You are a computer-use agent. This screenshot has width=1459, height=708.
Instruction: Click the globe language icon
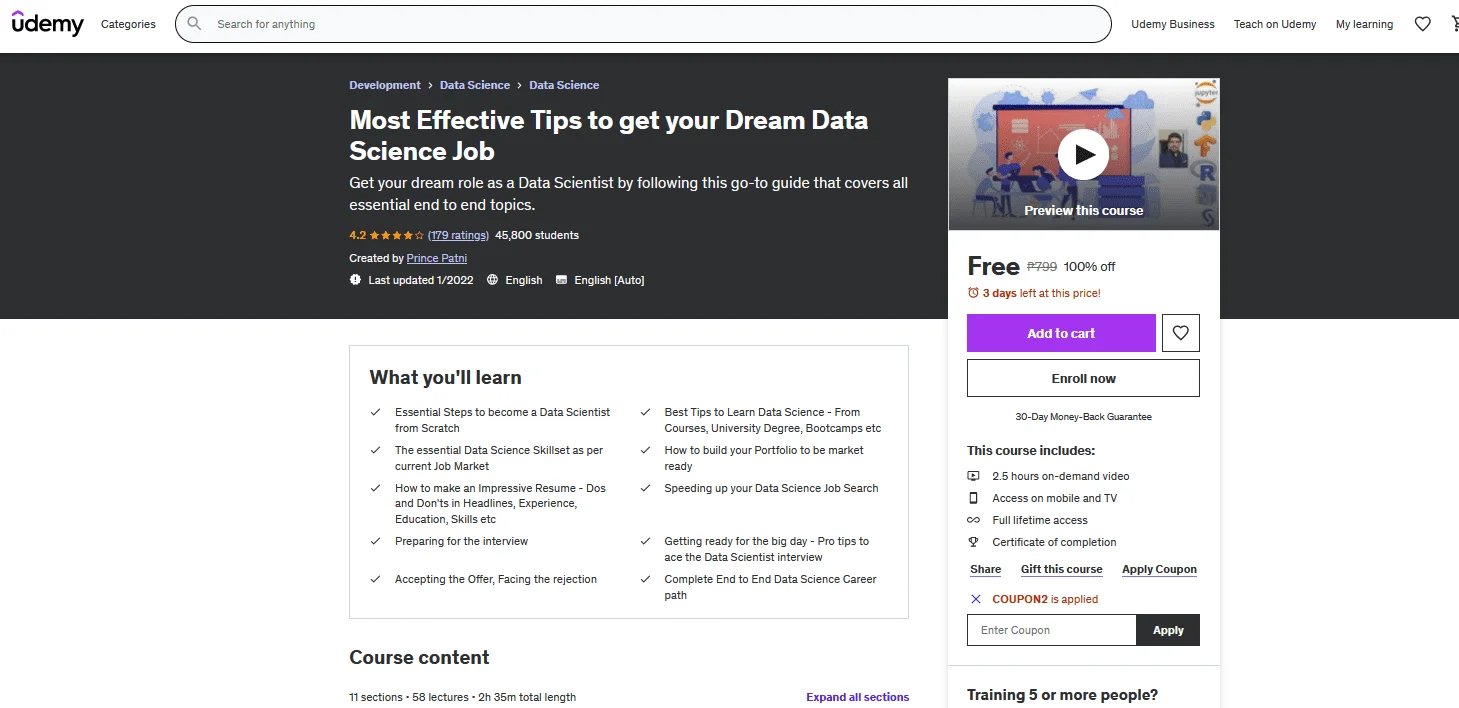tap(492, 280)
